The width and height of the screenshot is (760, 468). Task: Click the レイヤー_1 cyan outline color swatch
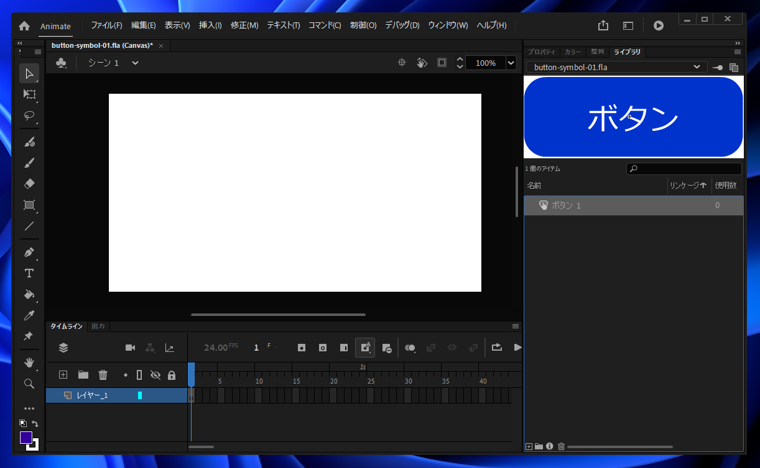coord(140,395)
